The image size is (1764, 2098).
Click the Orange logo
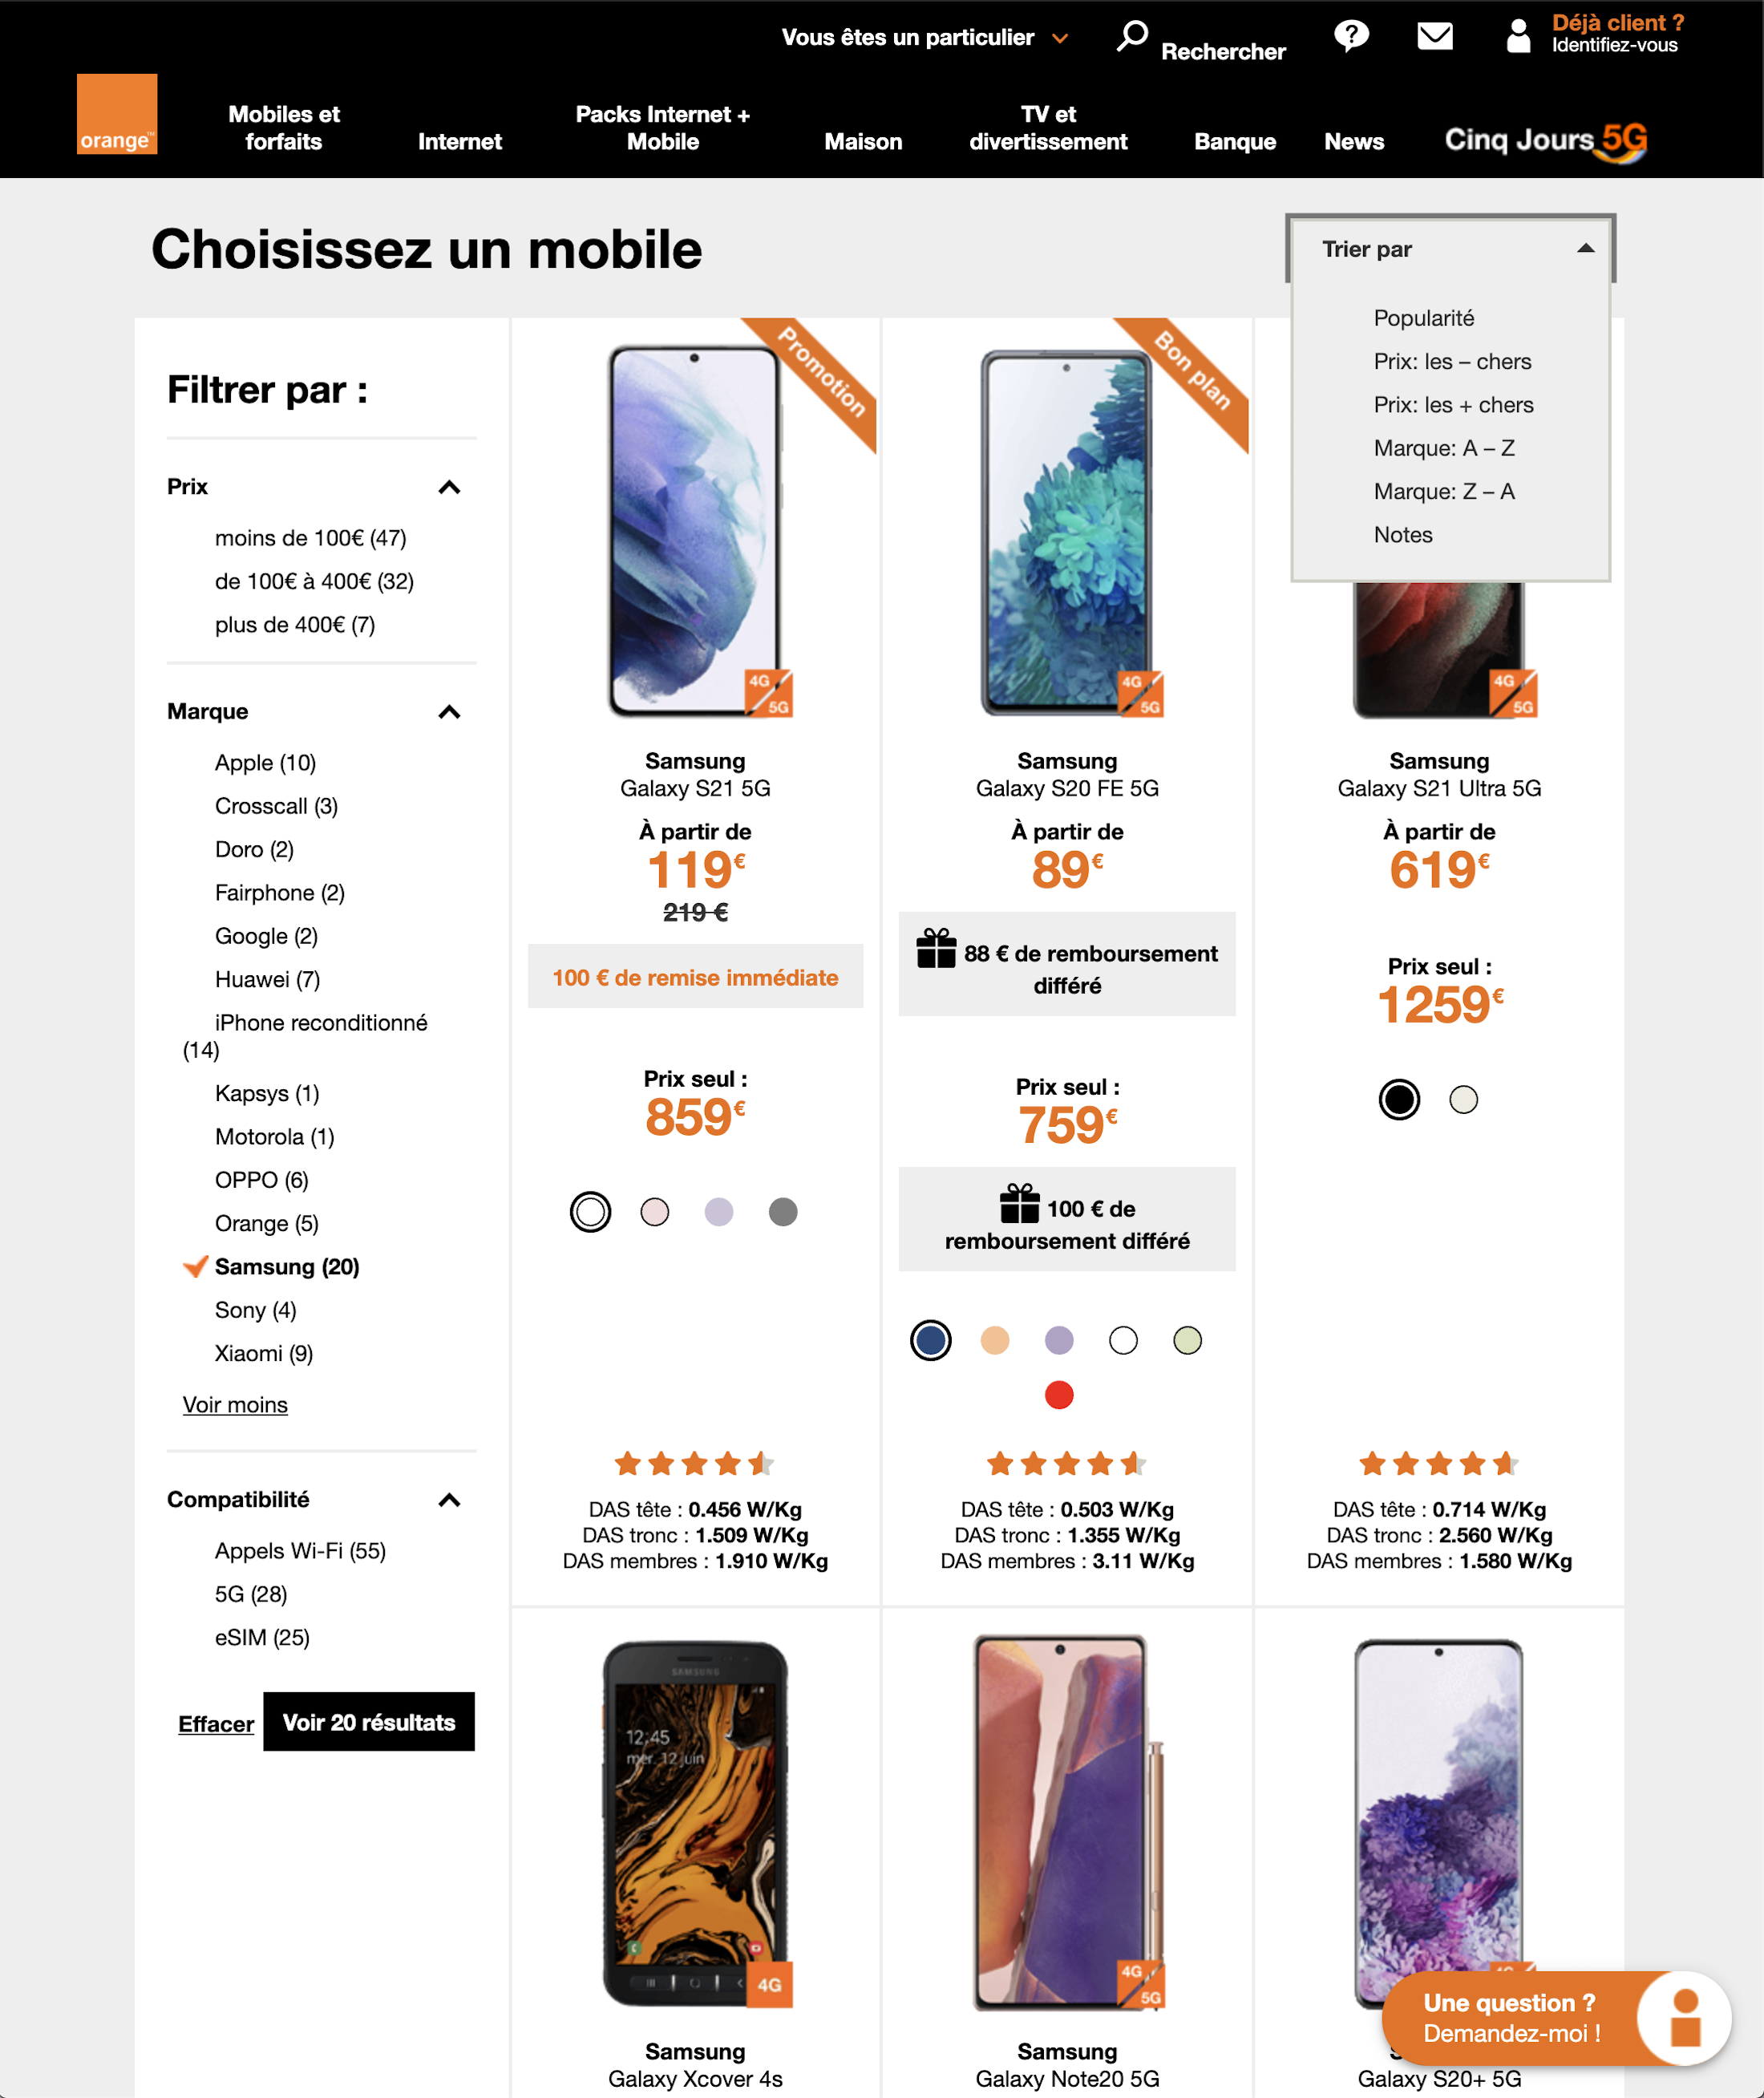116,113
